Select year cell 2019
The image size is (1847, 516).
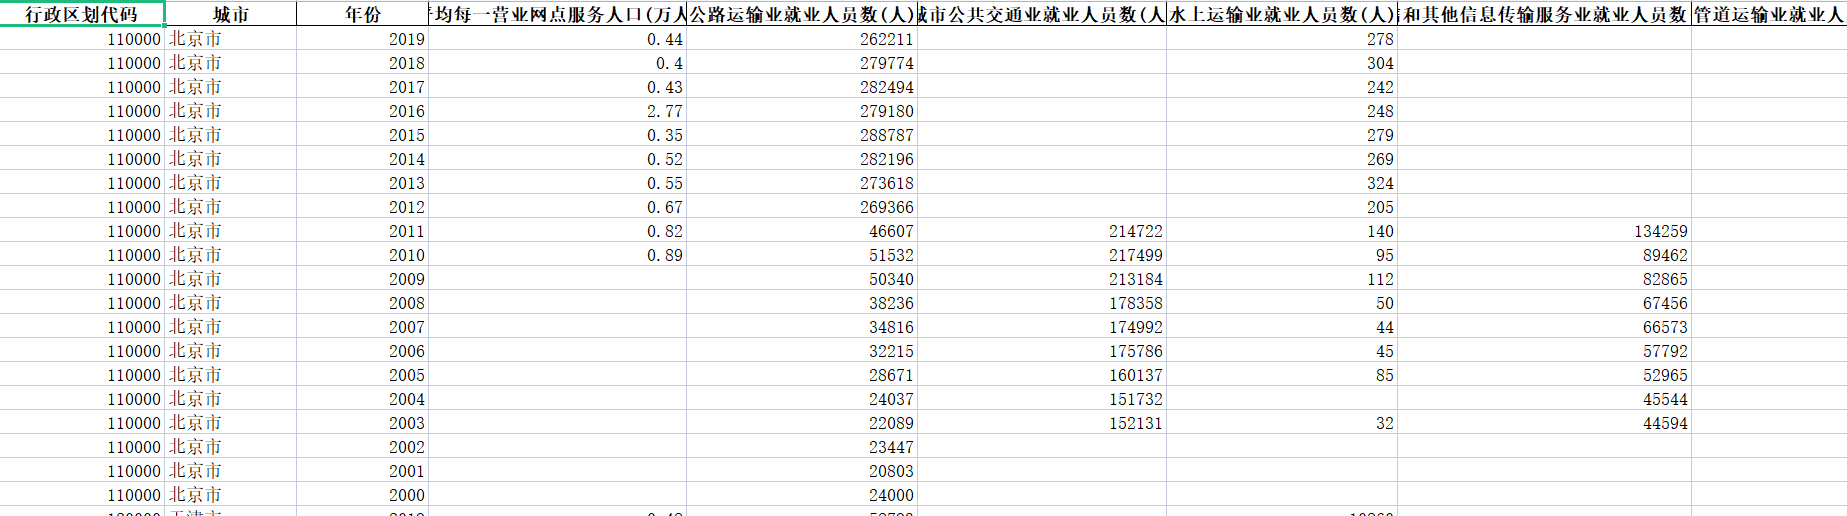tap(362, 39)
